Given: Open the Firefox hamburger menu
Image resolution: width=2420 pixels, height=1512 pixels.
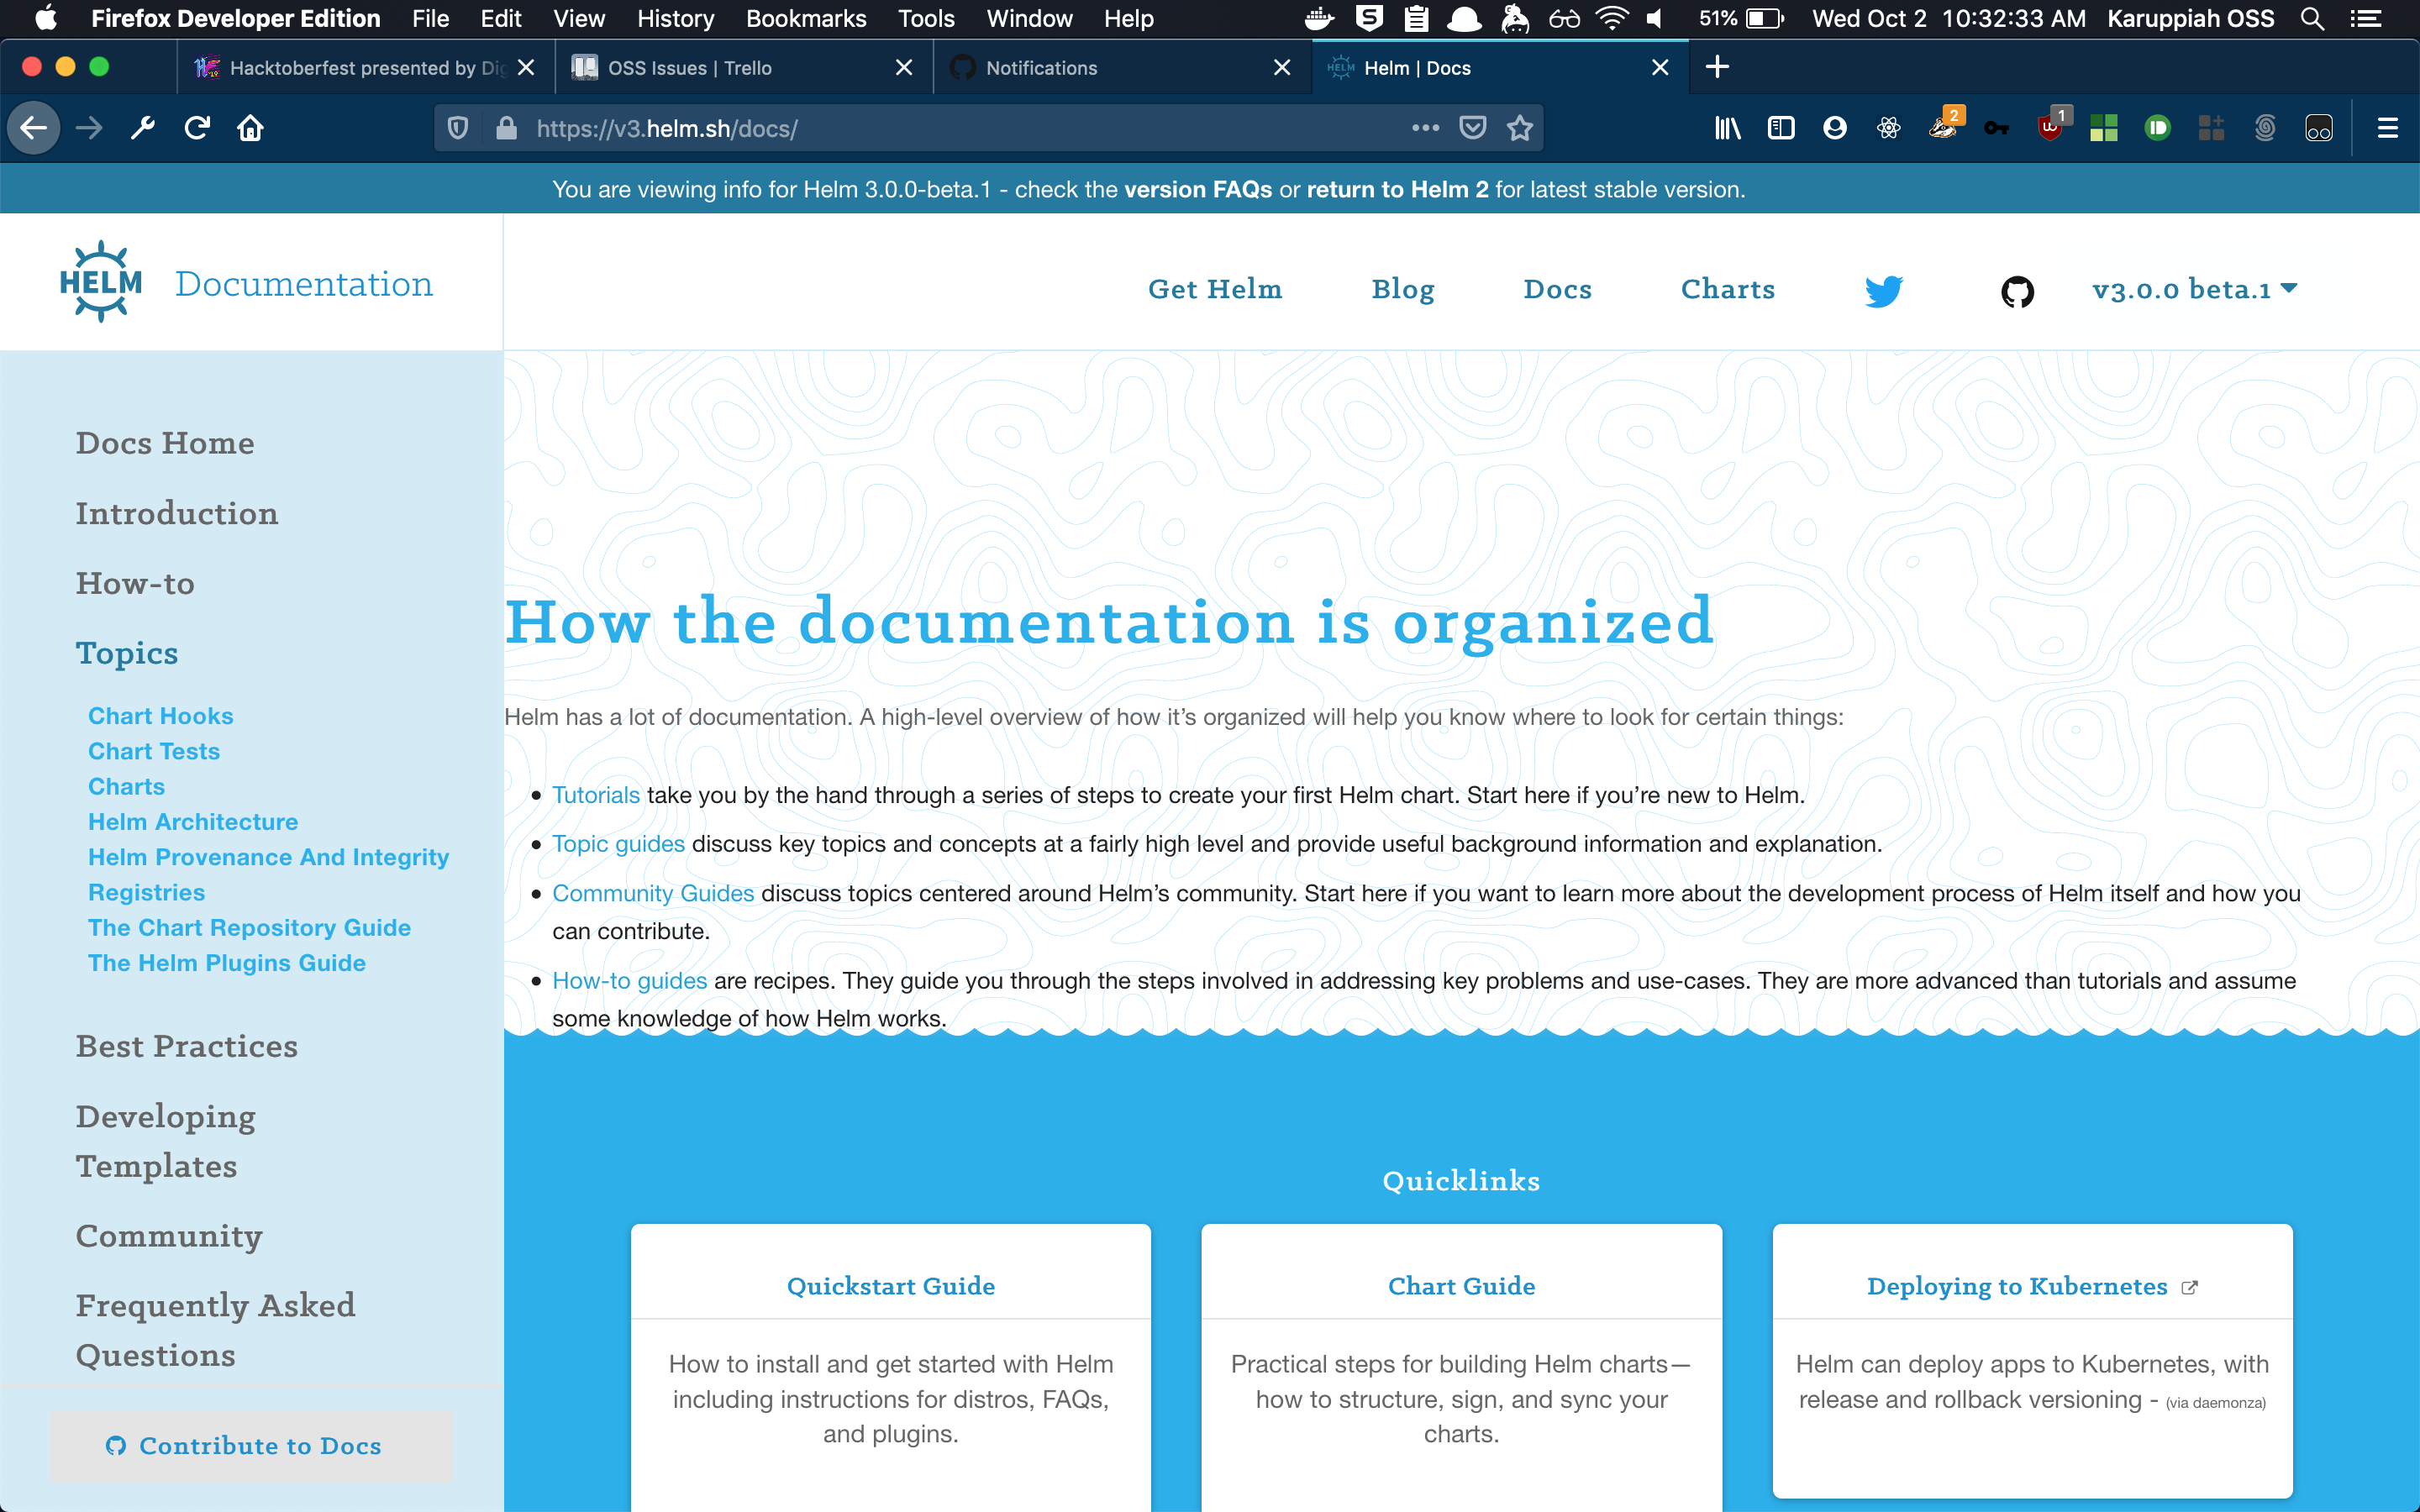Looking at the screenshot, I should tap(2388, 128).
